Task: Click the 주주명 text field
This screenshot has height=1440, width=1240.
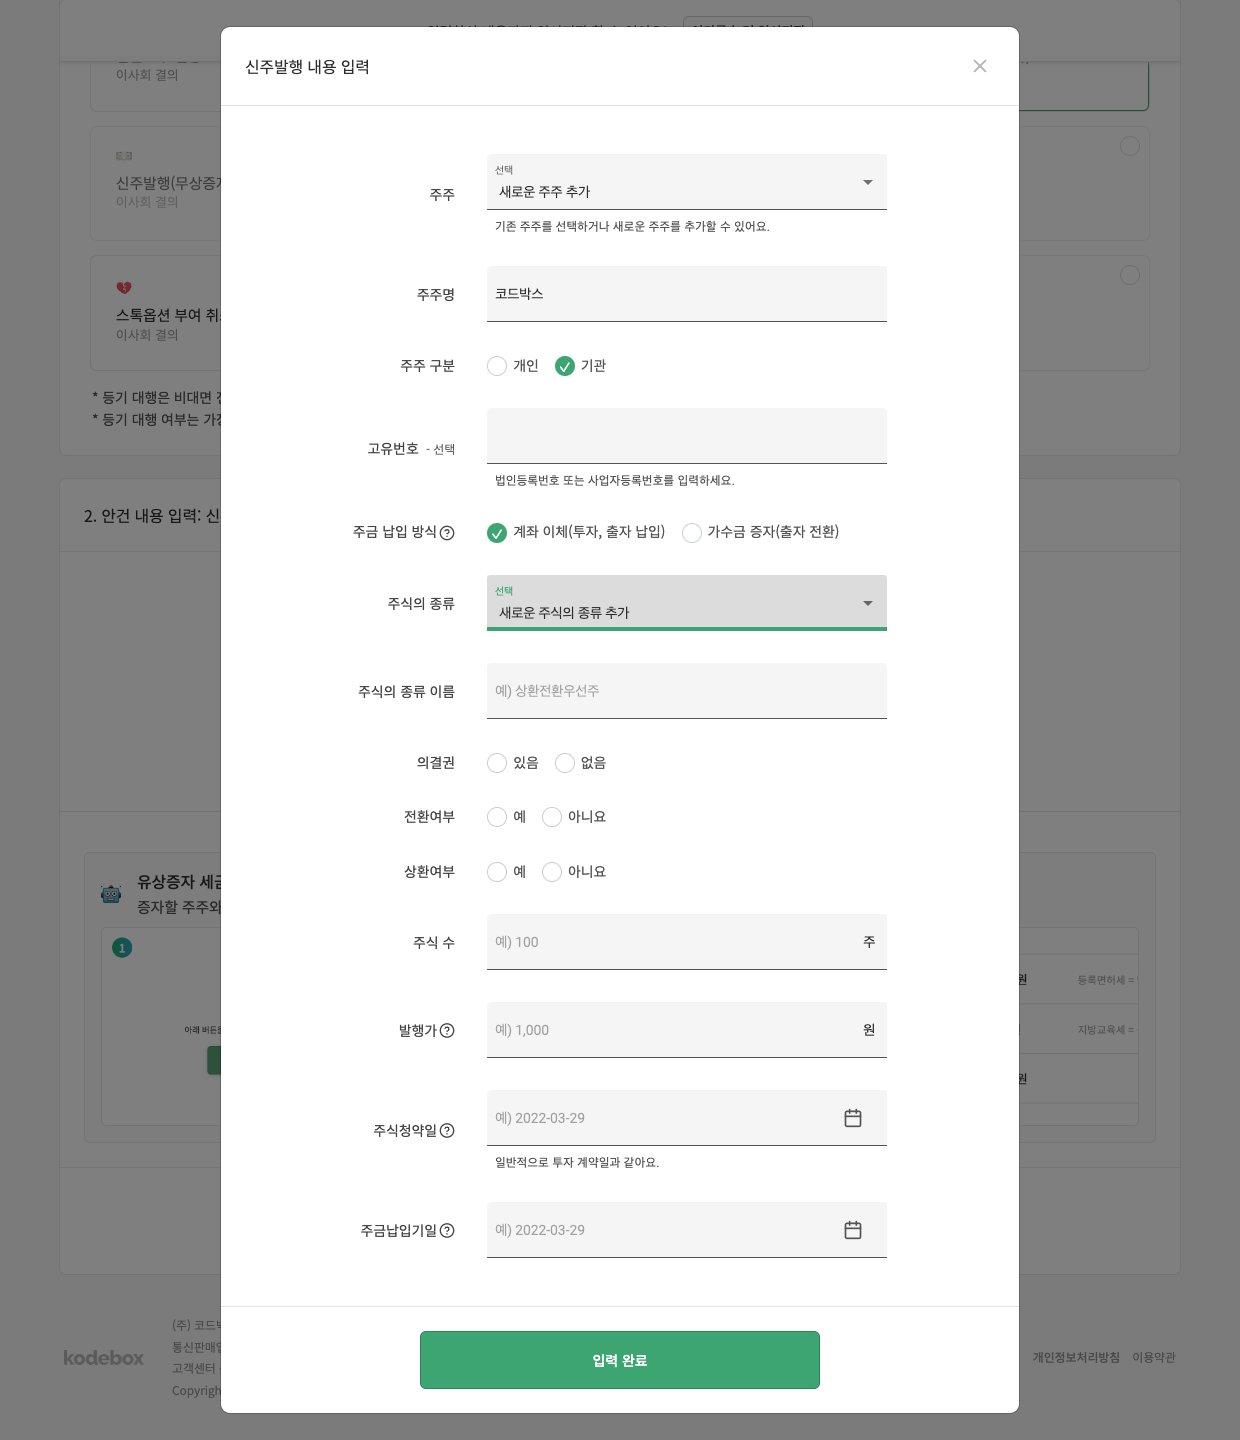Action: tap(686, 294)
